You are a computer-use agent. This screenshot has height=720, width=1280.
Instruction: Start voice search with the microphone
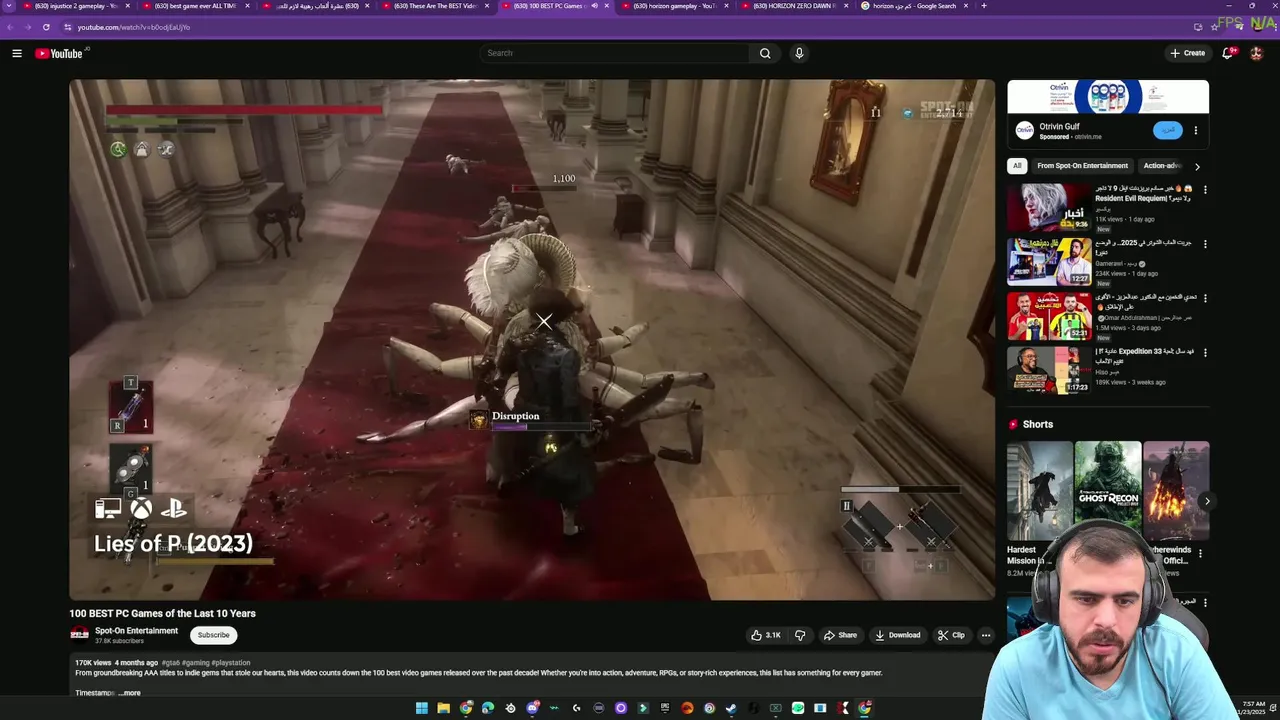799,53
